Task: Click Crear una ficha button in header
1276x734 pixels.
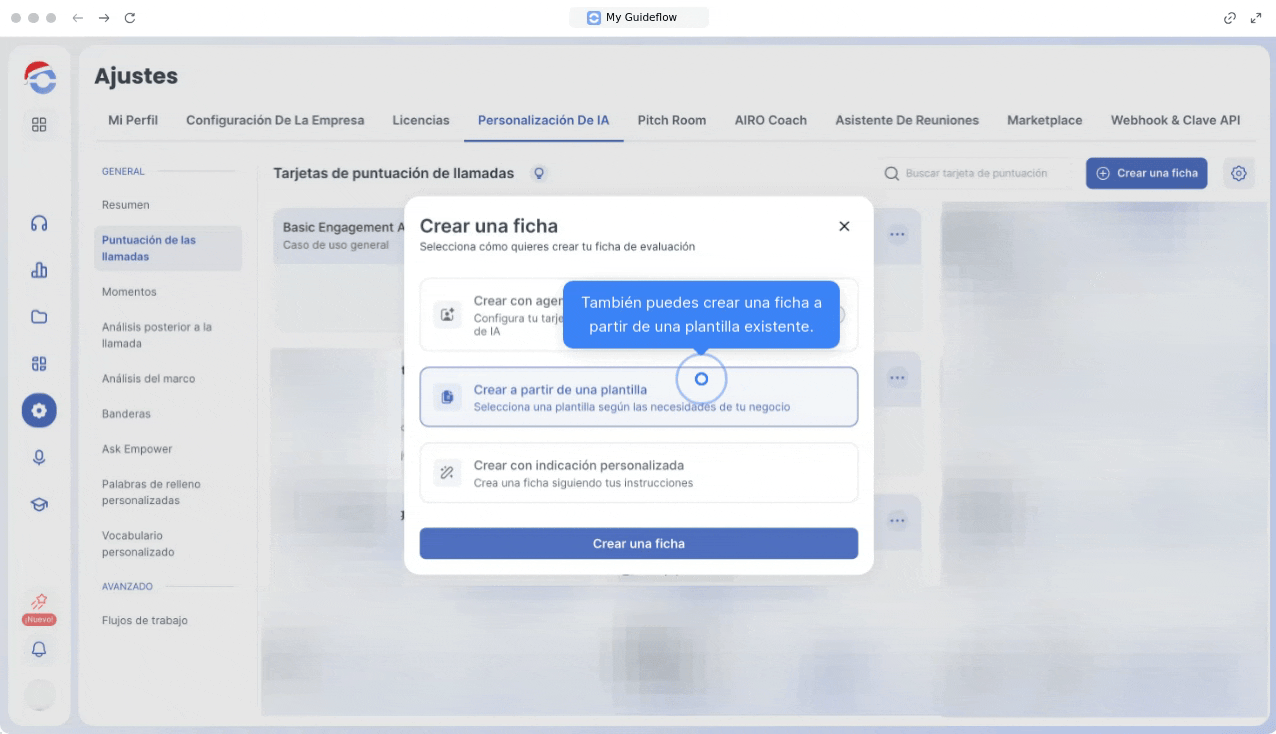Action: tap(1146, 173)
